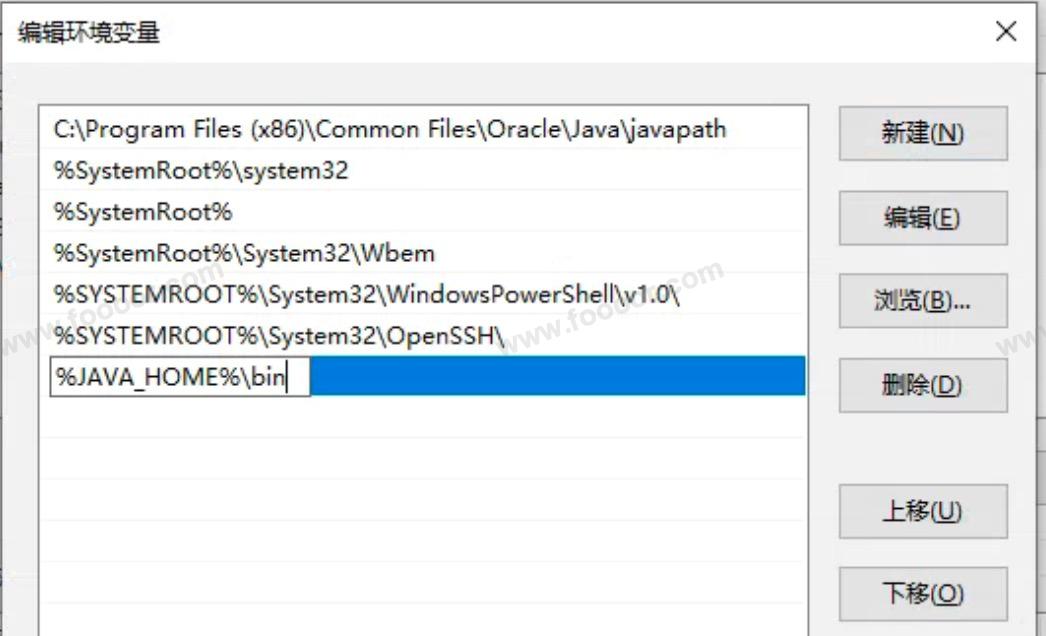Click the blank list row beside the 下移 button

point(422,592)
